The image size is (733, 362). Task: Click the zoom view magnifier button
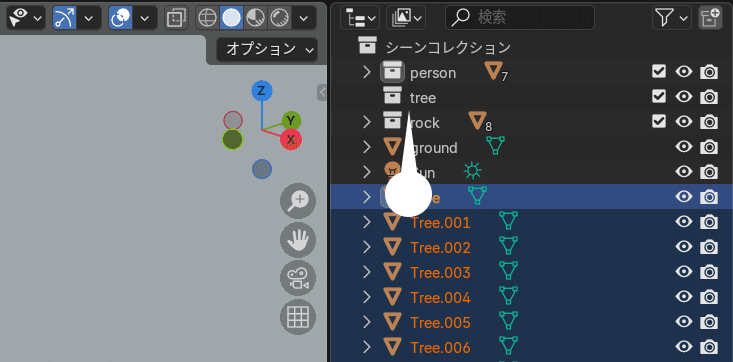[x=298, y=201]
